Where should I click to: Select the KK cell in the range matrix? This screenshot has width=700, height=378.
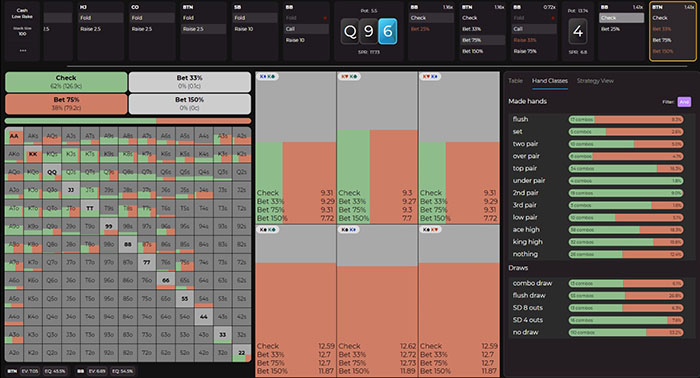pos(33,154)
